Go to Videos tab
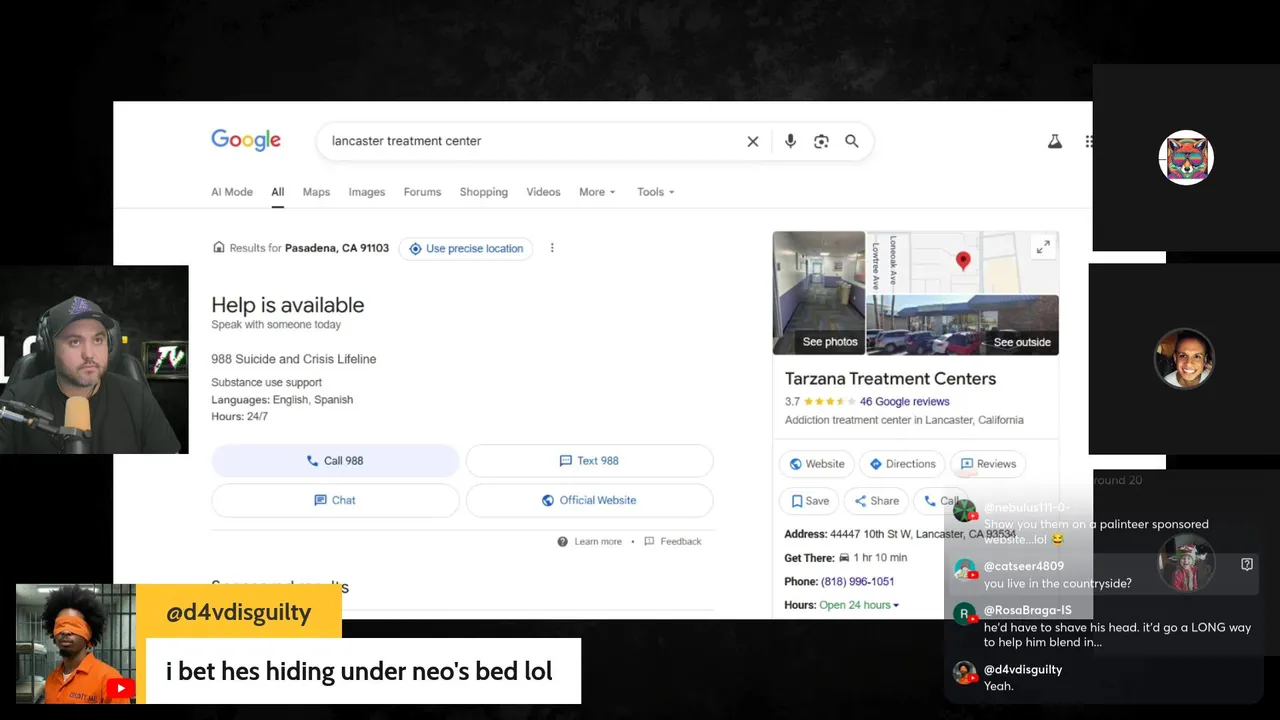1280x720 pixels. click(543, 192)
